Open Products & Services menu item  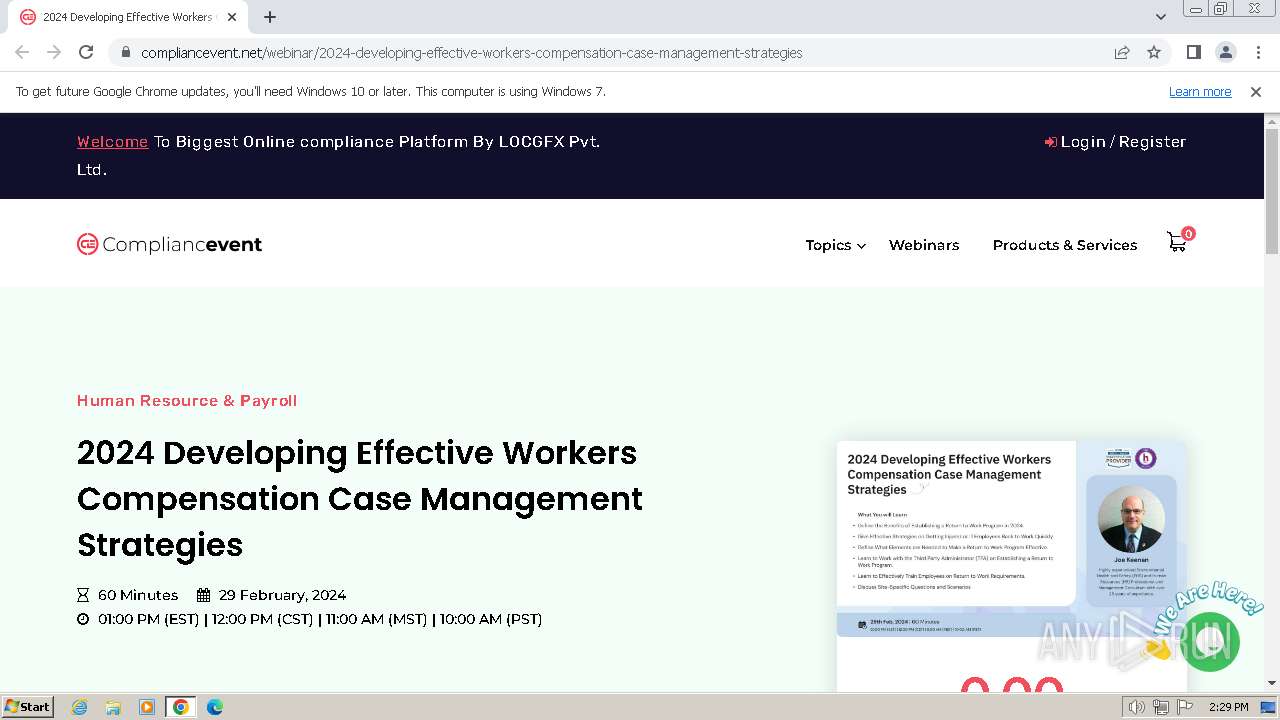point(1065,245)
